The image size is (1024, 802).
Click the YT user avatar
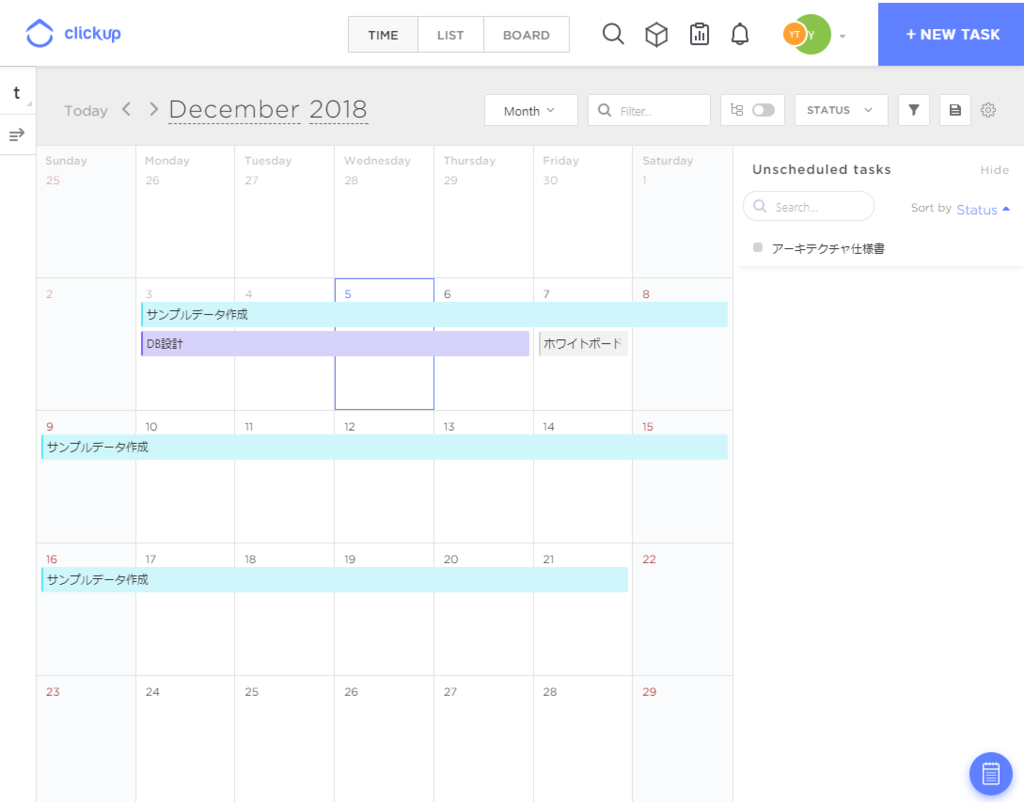coord(793,34)
